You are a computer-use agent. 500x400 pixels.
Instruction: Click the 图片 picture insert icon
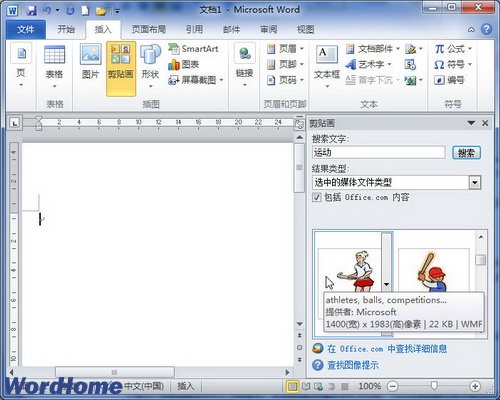tap(90, 62)
